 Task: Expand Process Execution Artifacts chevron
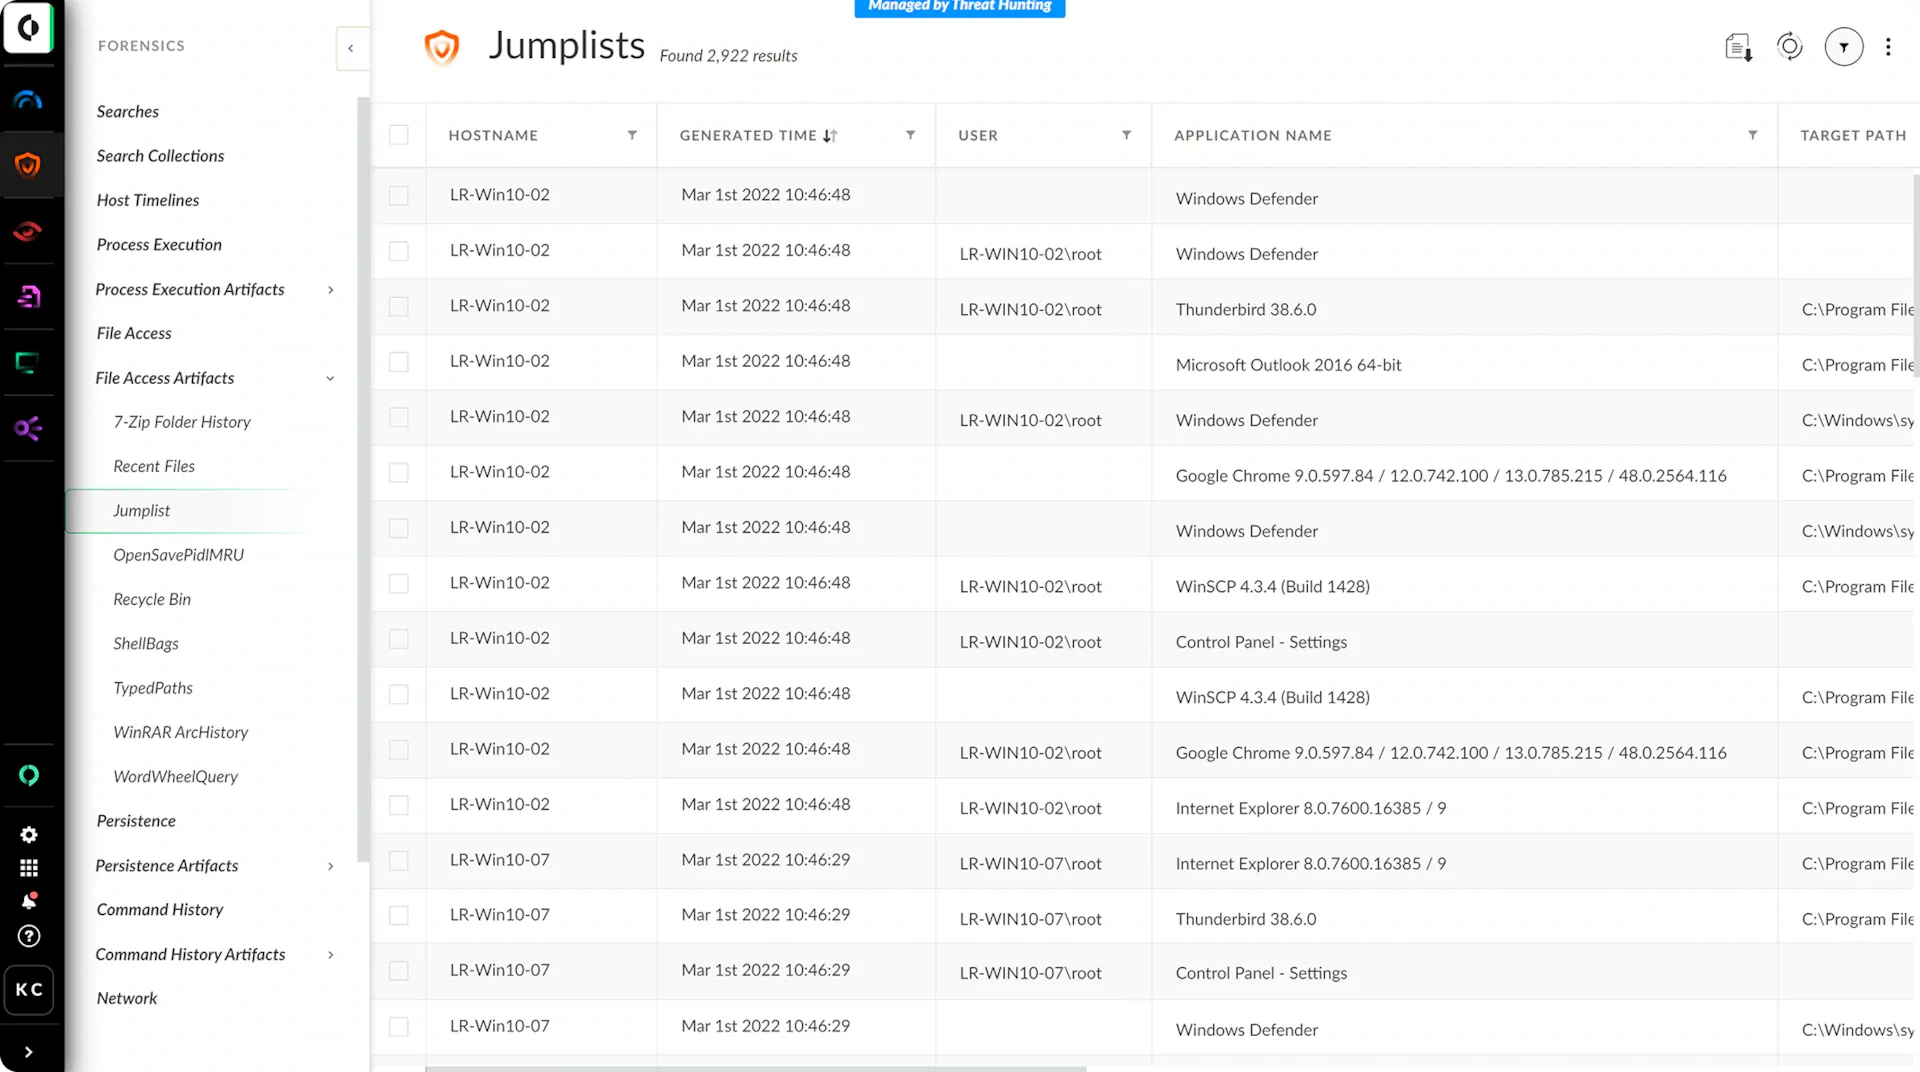(330, 290)
